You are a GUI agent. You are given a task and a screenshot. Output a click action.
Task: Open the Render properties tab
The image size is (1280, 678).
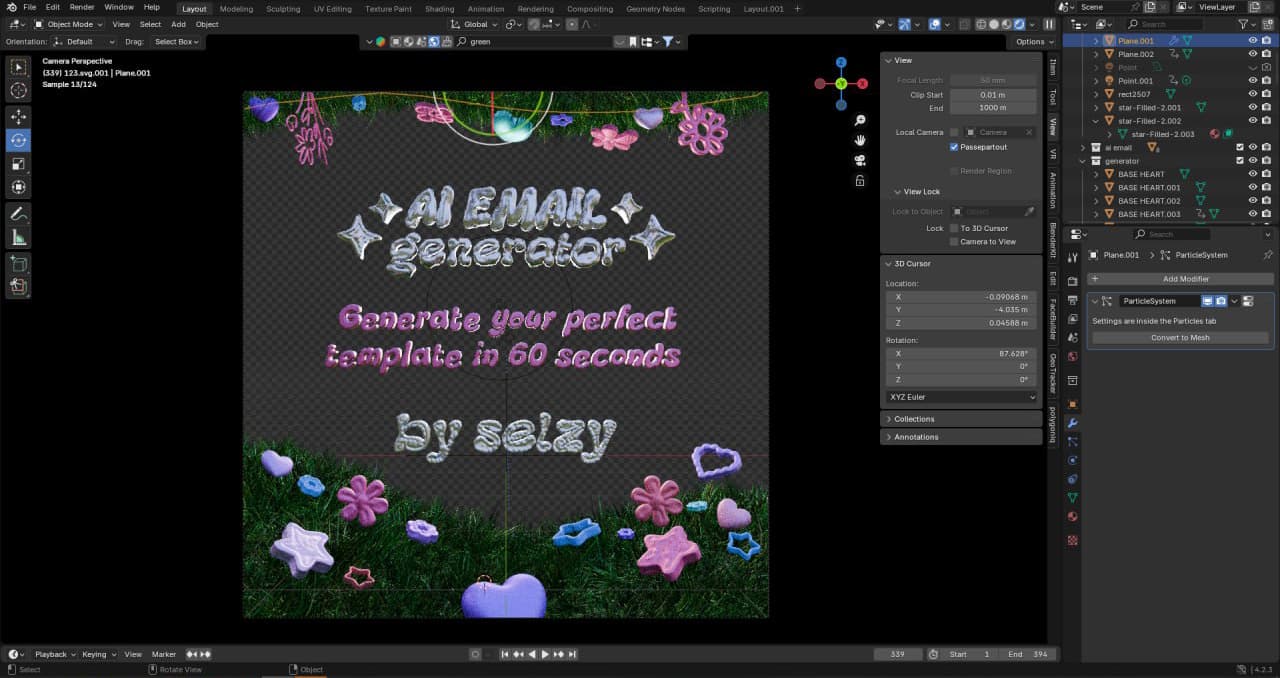tap(1072, 281)
